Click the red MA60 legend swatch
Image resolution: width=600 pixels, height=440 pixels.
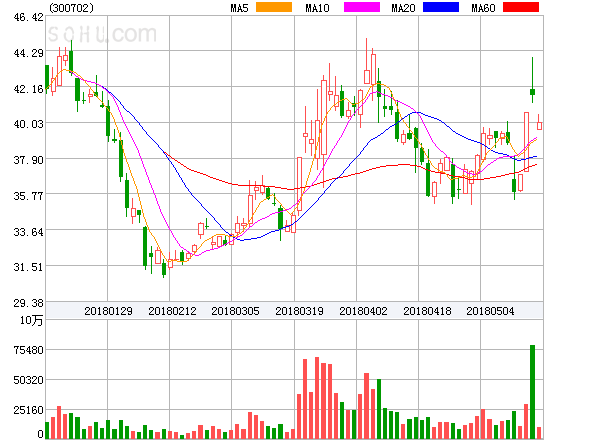click(521, 7)
